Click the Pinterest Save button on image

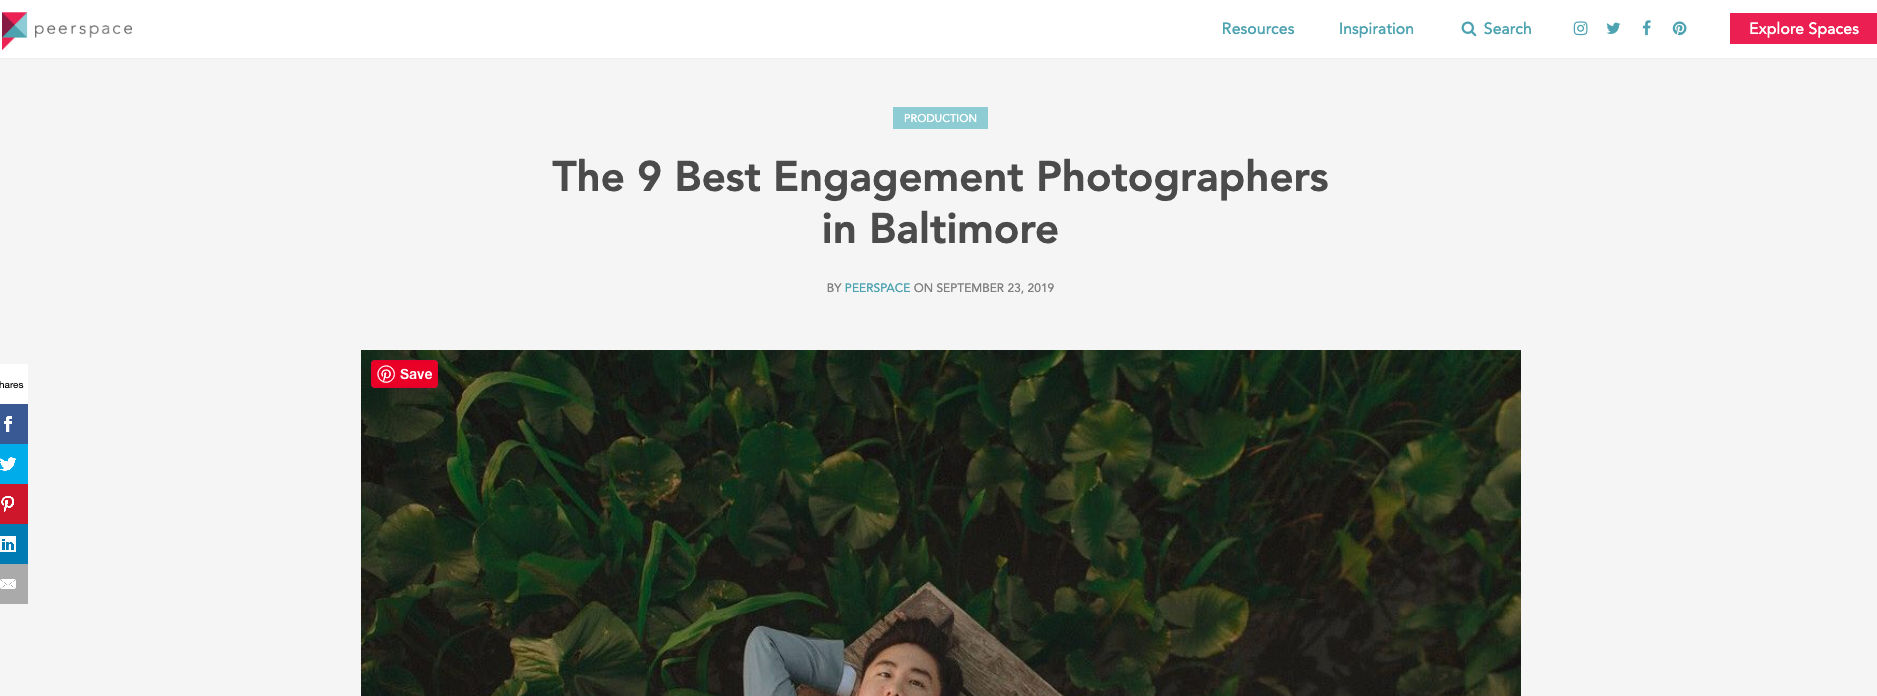point(405,374)
